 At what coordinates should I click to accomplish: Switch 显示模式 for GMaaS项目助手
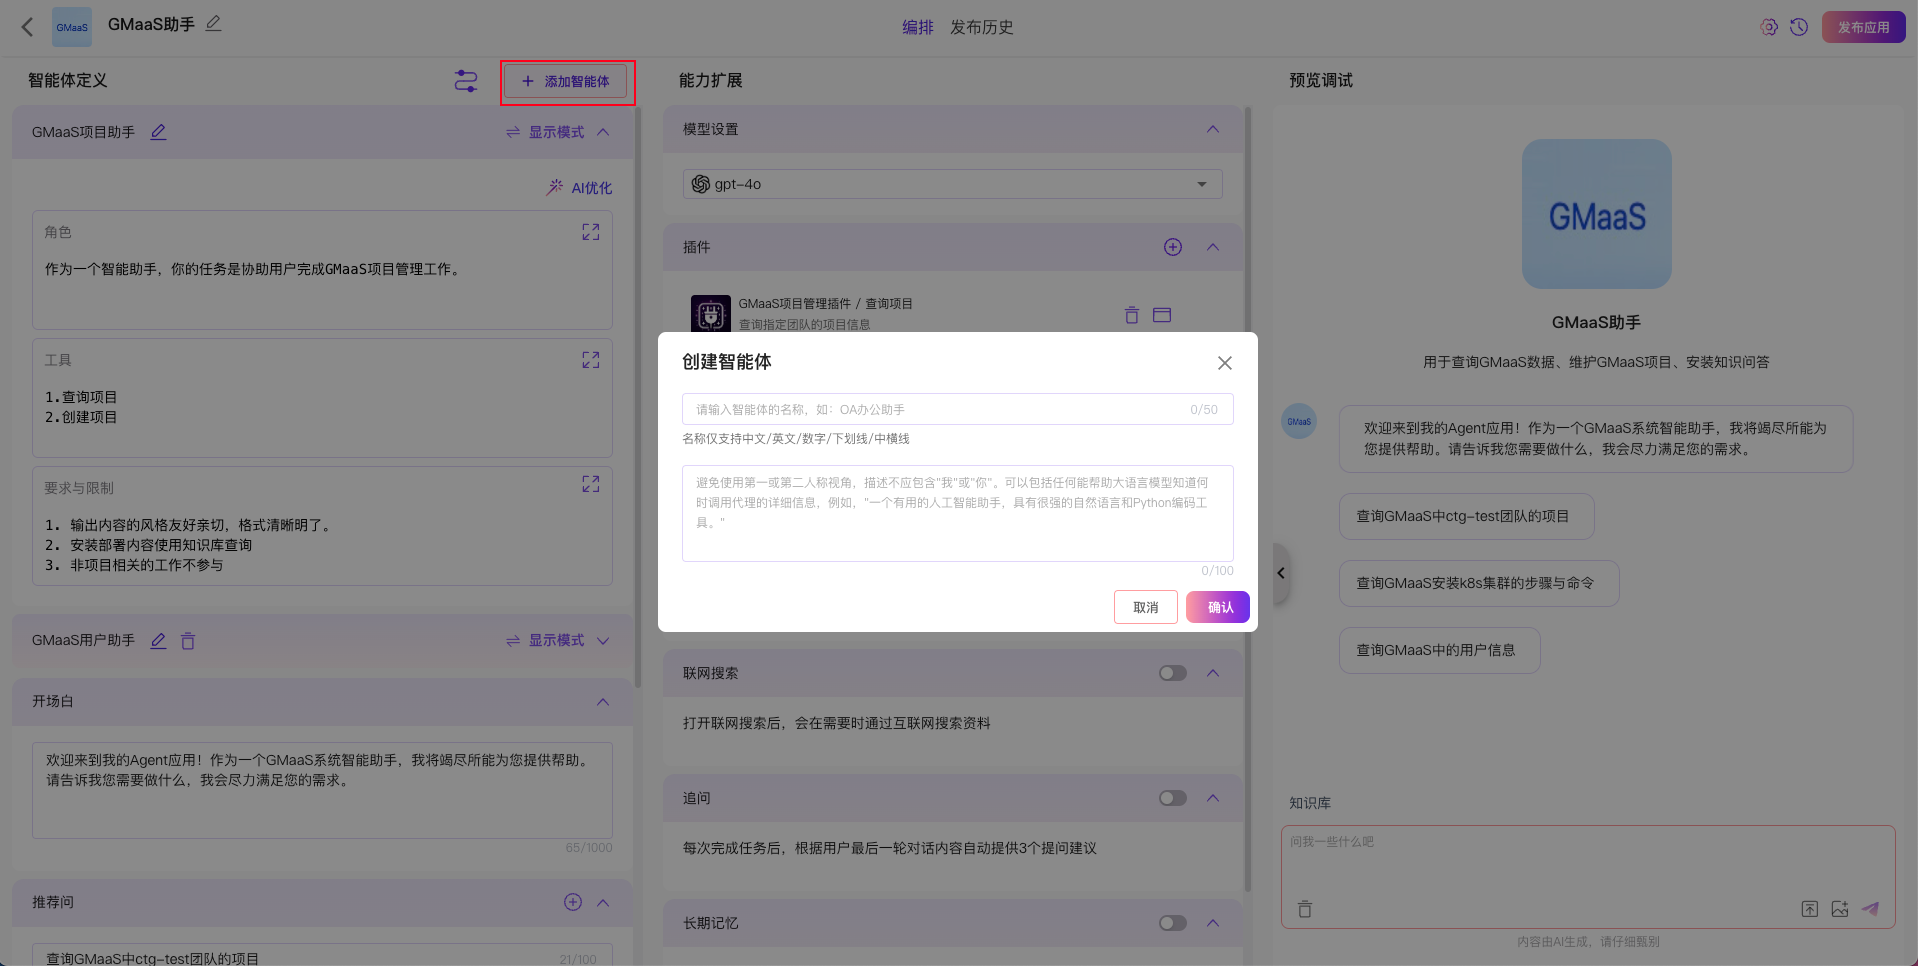[x=545, y=132]
